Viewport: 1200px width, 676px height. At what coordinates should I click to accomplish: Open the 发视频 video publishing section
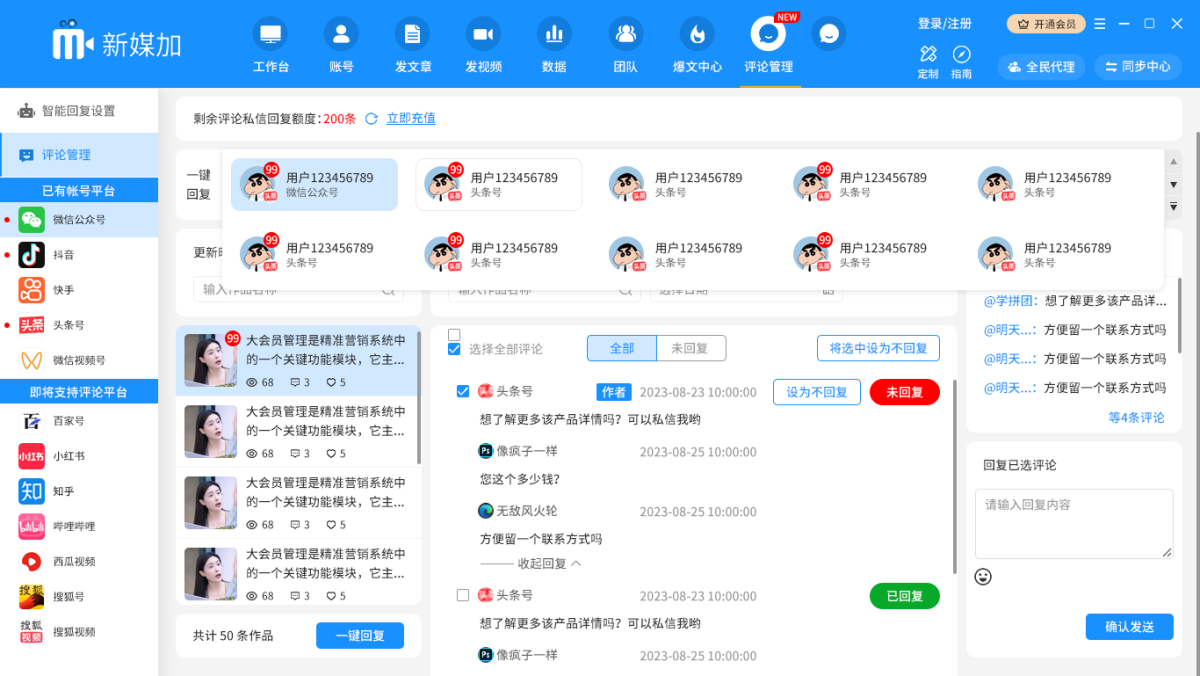(483, 44)
